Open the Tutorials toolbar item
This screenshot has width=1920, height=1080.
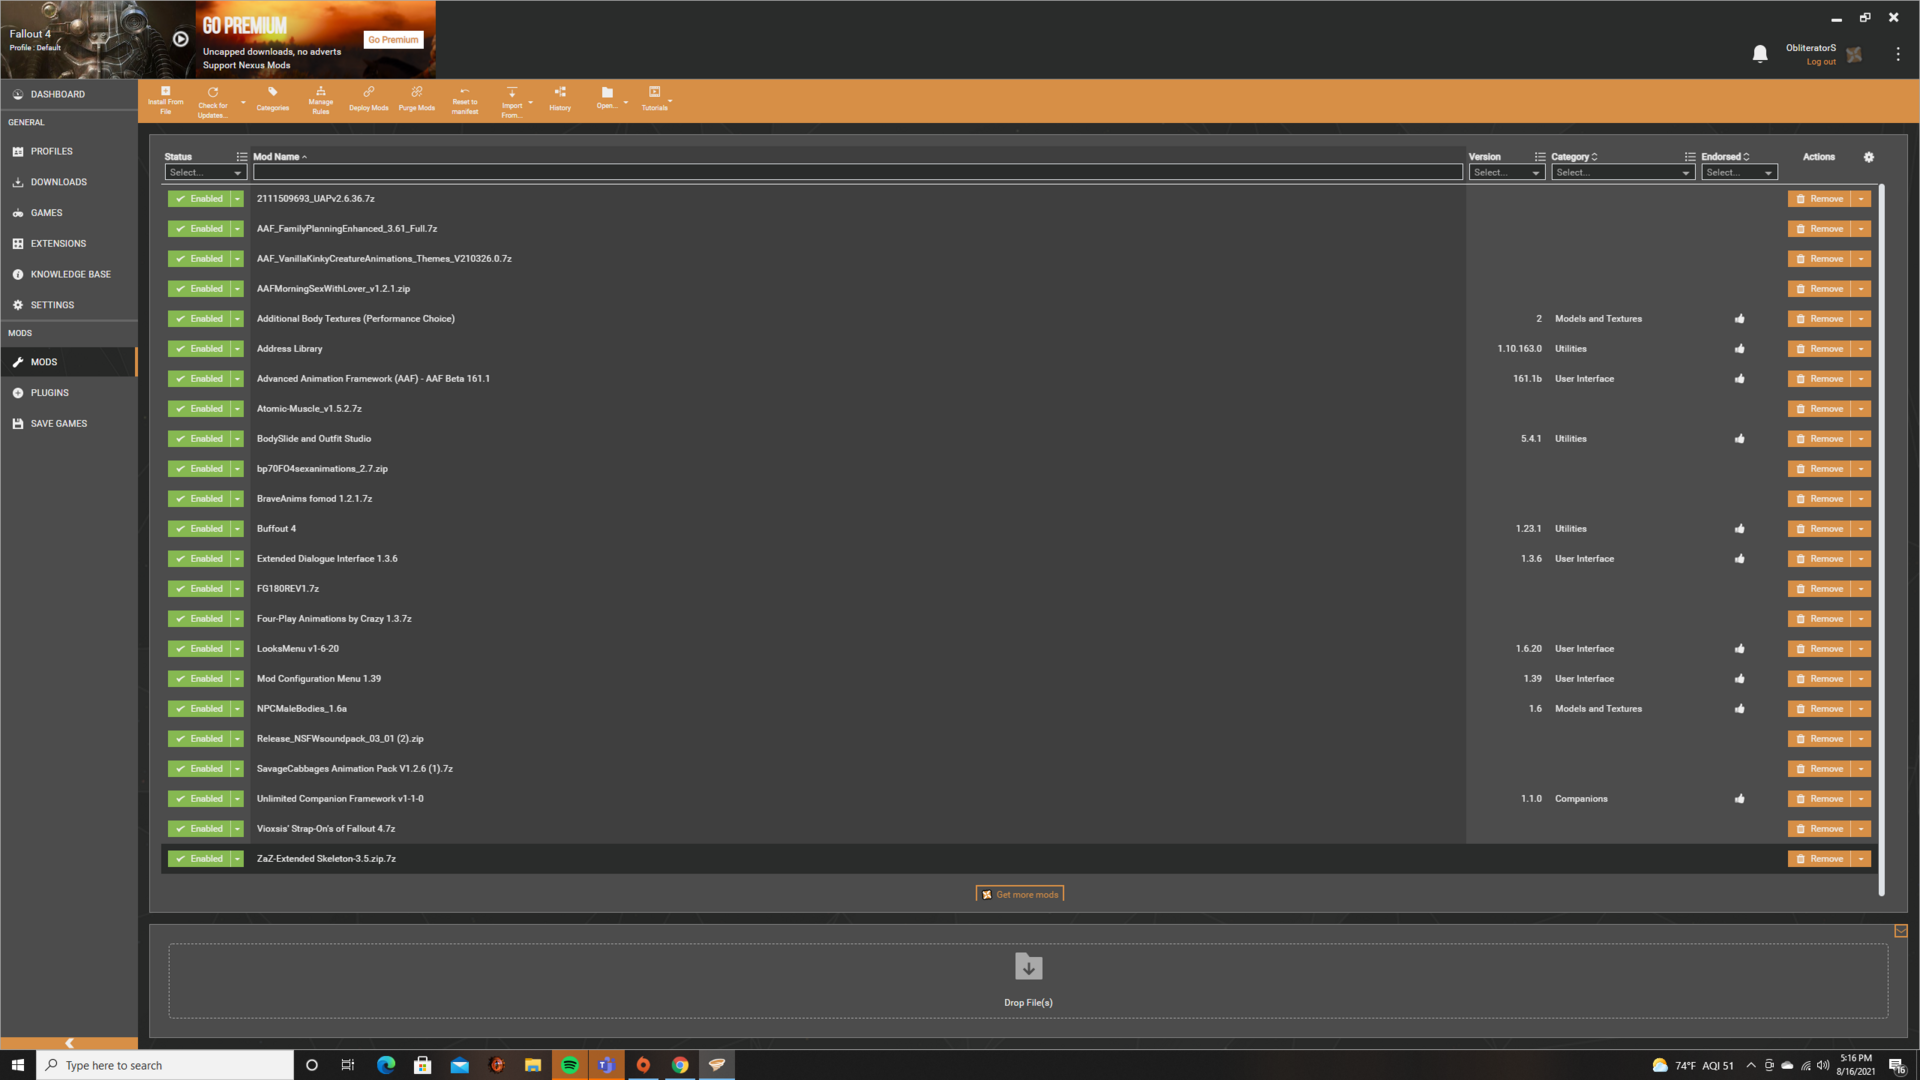click(x=654, y=100)
